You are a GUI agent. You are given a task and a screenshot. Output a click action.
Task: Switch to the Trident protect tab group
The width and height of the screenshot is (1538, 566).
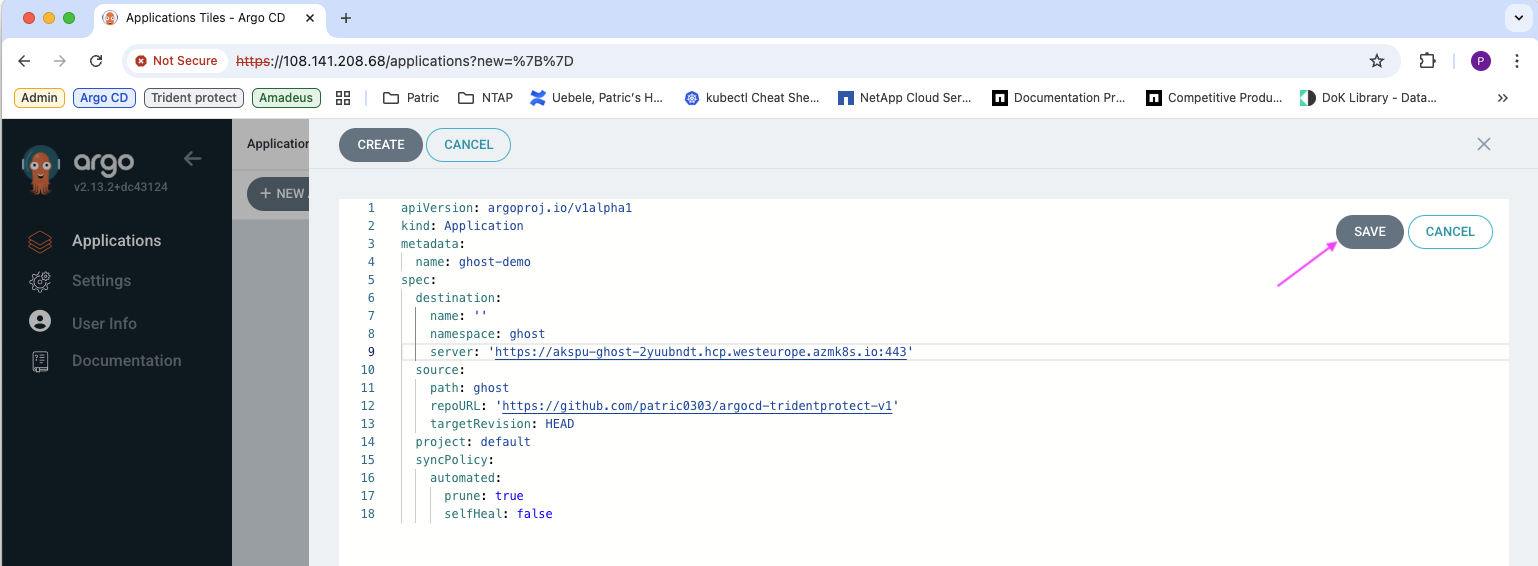pos(194,98)
